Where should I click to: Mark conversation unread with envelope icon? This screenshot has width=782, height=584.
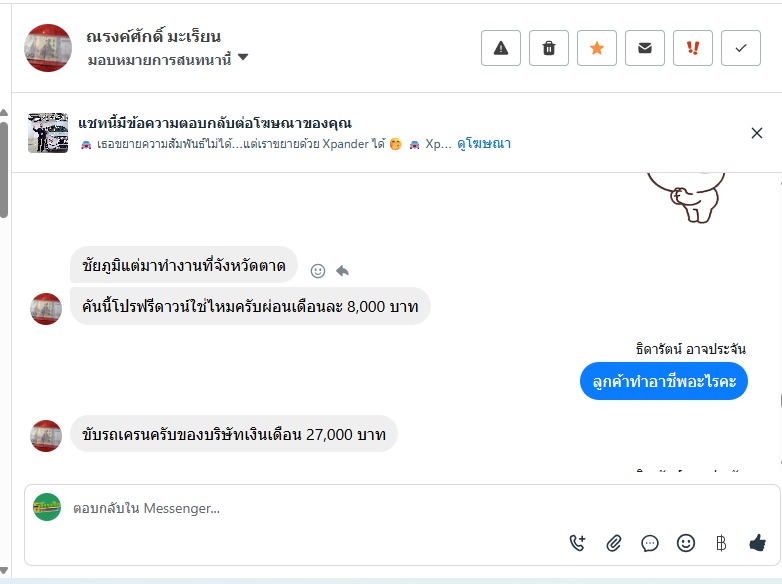[x=645, y=48]
